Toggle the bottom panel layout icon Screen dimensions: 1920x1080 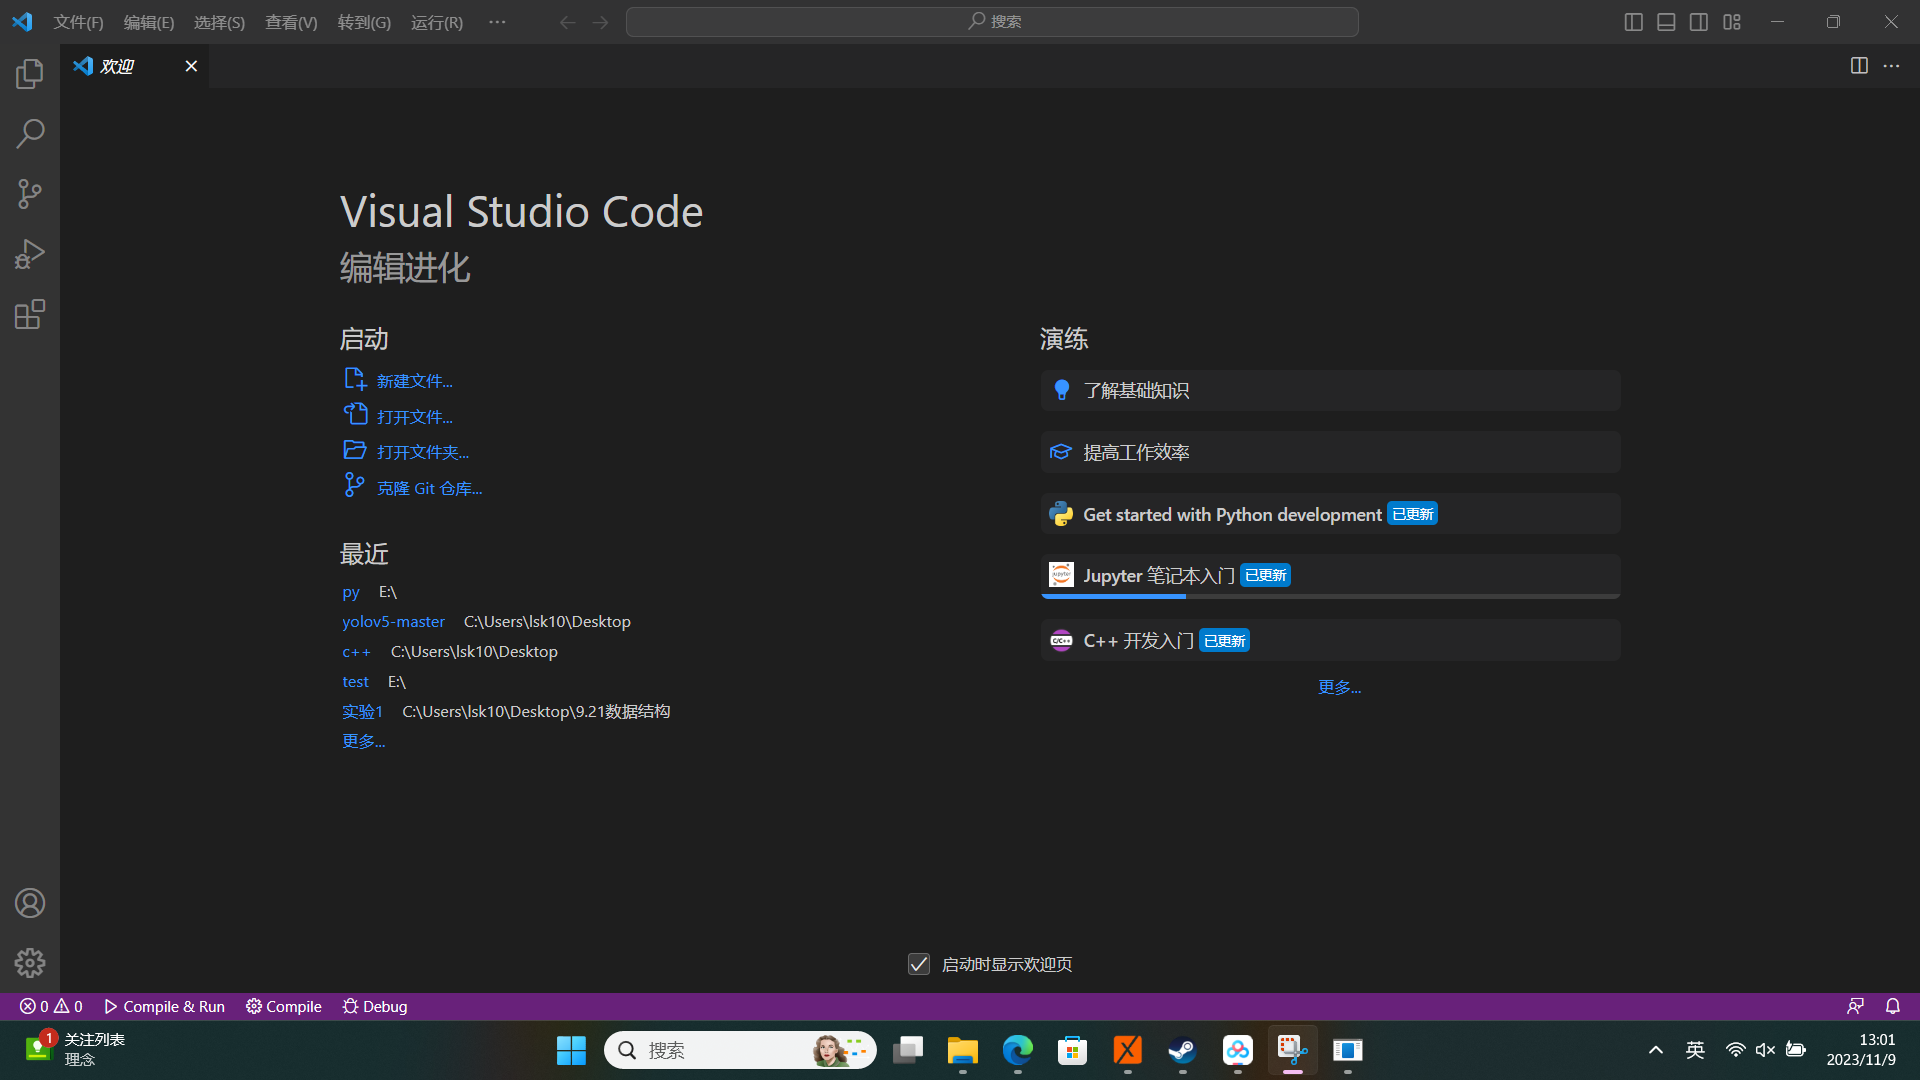[x=1666, y=22]
